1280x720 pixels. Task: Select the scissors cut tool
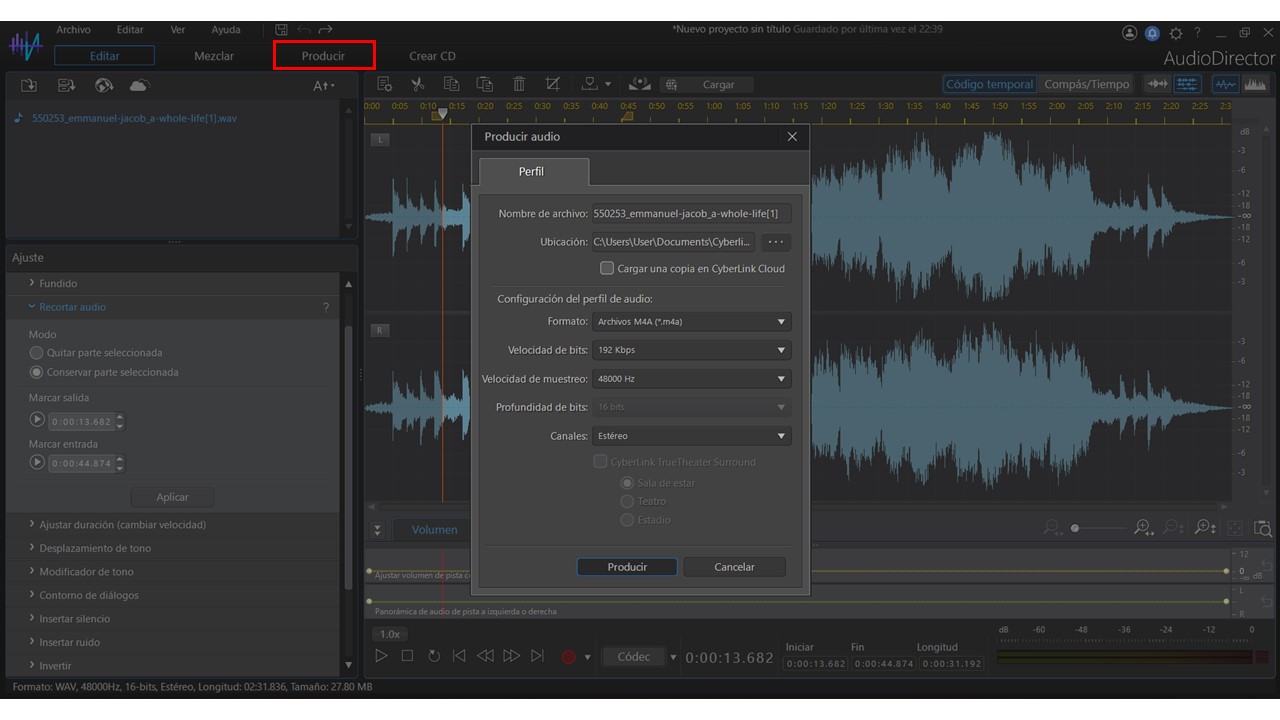tap(418, 84)
